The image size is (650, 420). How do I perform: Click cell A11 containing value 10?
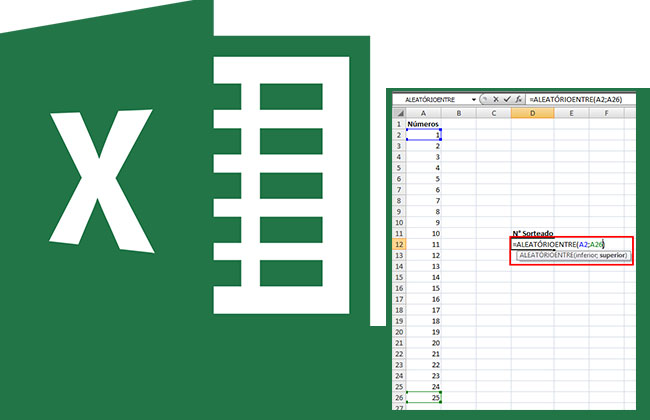click(x=423, y=233)
